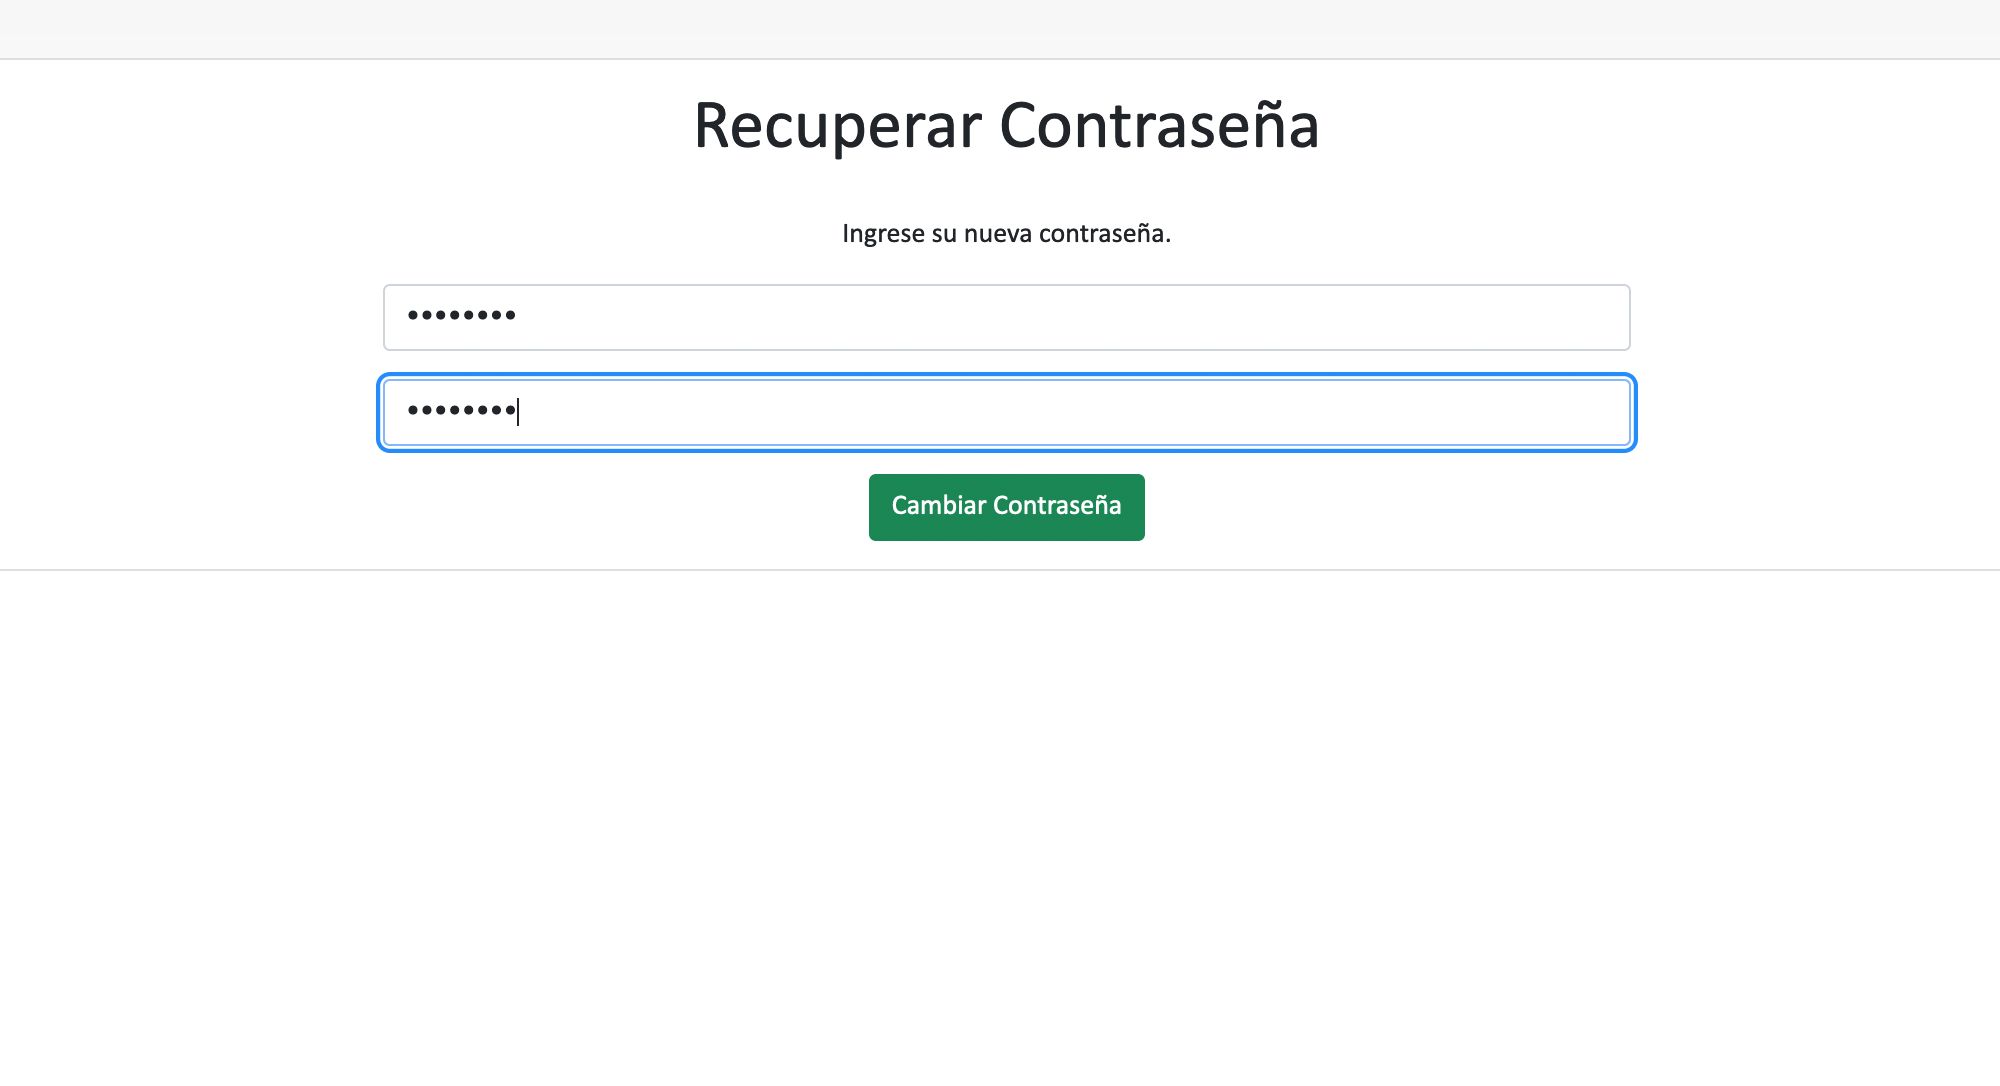Click blank white area below the form

tap(1000, 800)
